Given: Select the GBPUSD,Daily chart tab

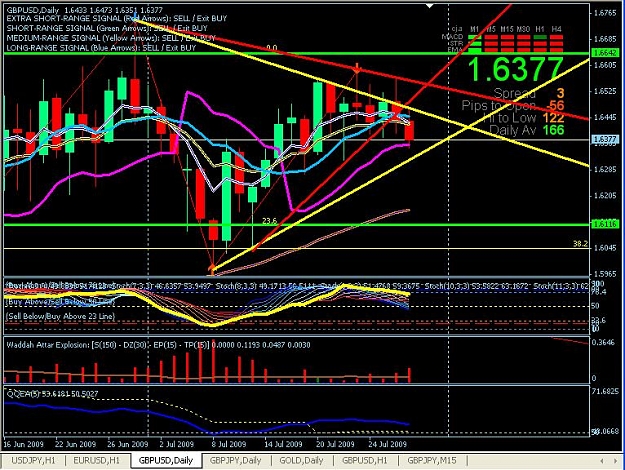Looking at the screenshot, I should pos(165,460).
